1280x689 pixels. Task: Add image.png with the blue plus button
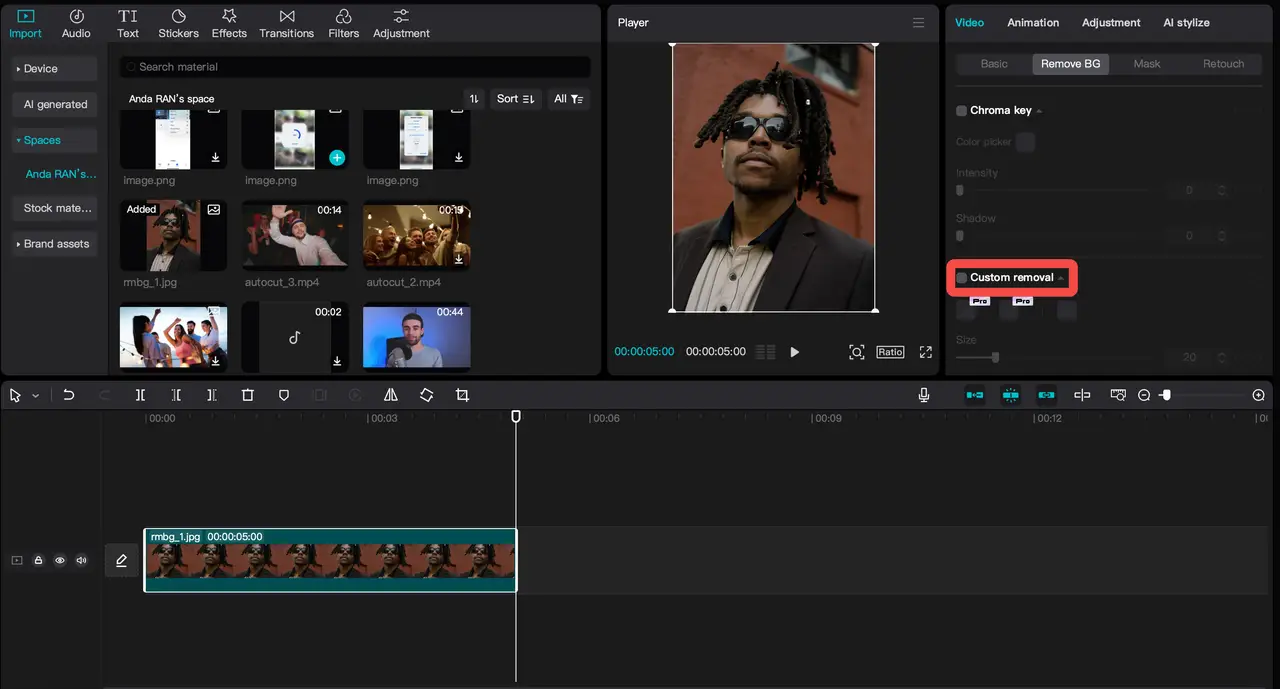pos(337,157)
